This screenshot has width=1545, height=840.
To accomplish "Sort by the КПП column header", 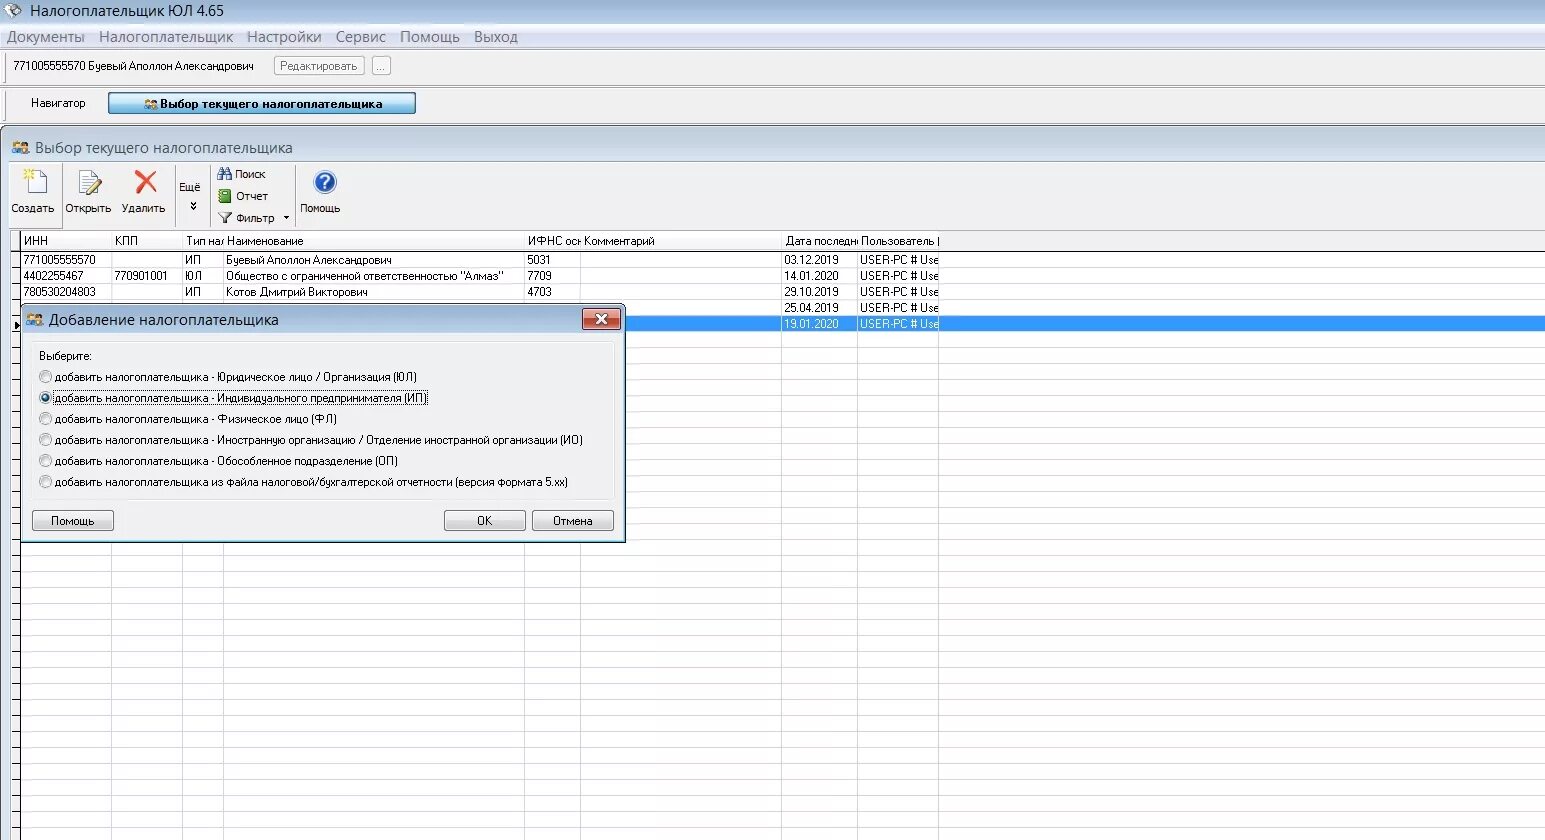I will click(147, 241).
